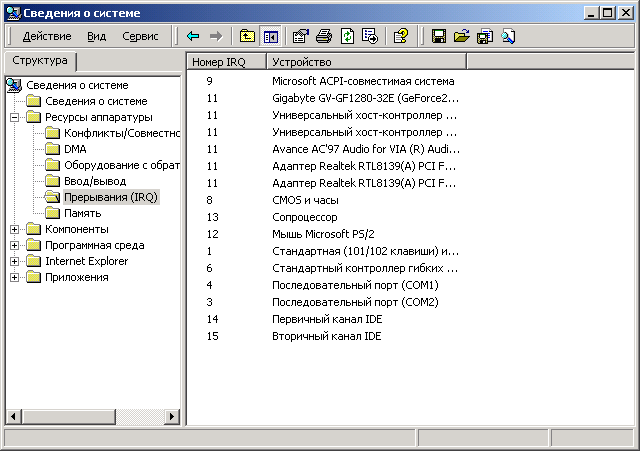Select Прерывания (IRQ) tree item
Viewport: 640px width, 451px height.
(111, 198)
